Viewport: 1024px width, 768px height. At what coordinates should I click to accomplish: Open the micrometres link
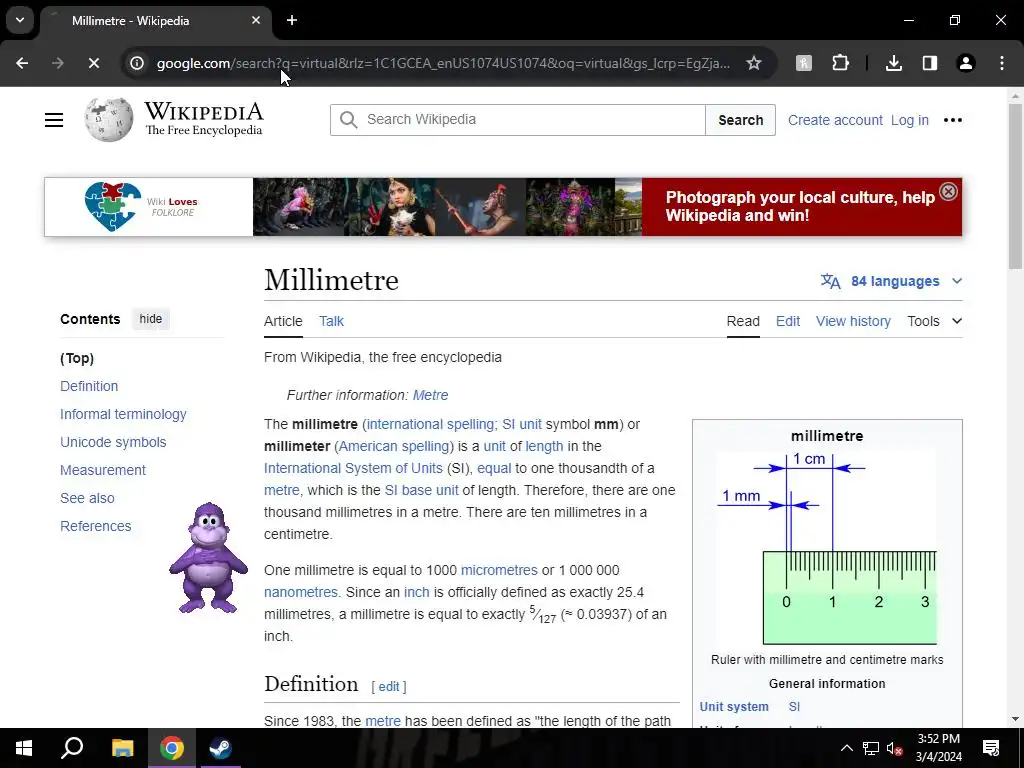(x=499, y=570)
